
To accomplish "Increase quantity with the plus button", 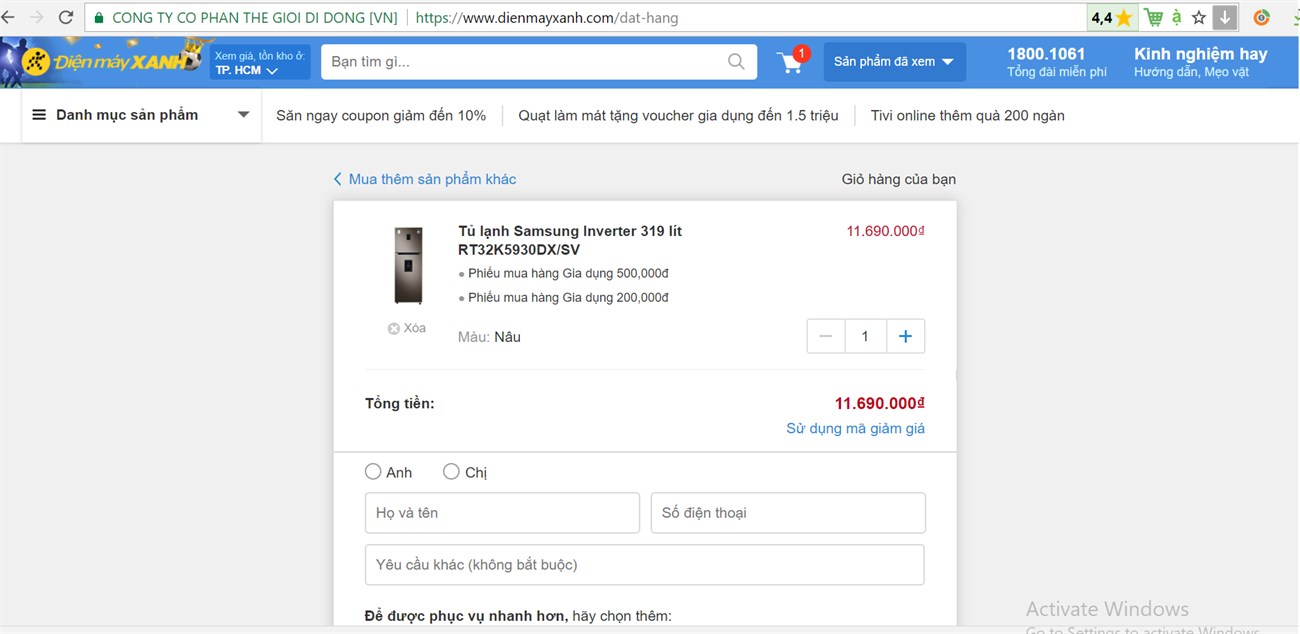I will click(x=905, y=336).
